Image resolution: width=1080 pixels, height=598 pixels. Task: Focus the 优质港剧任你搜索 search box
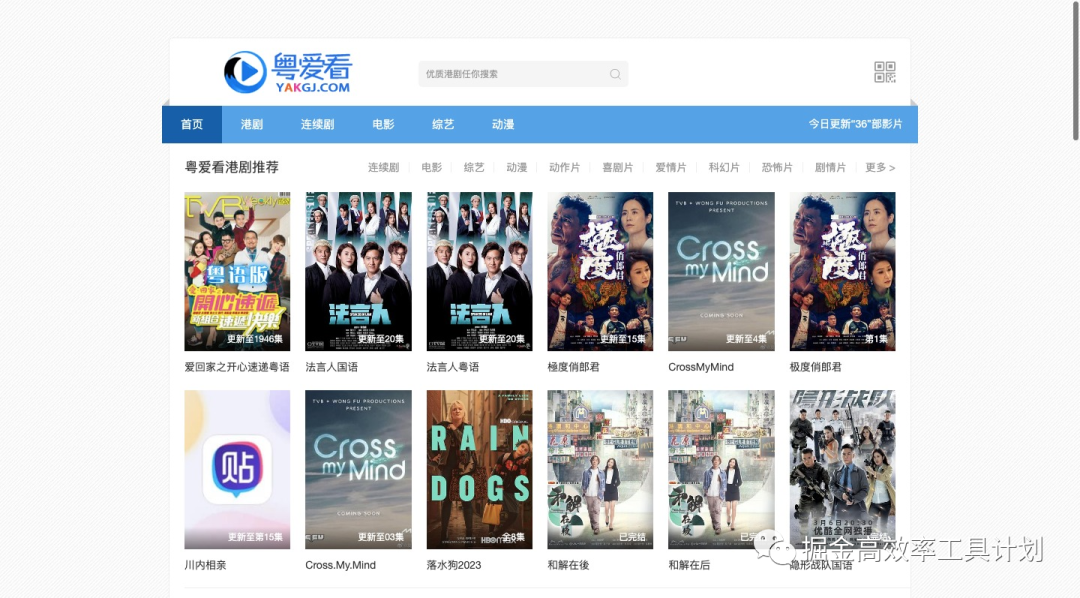click(523, 74)
